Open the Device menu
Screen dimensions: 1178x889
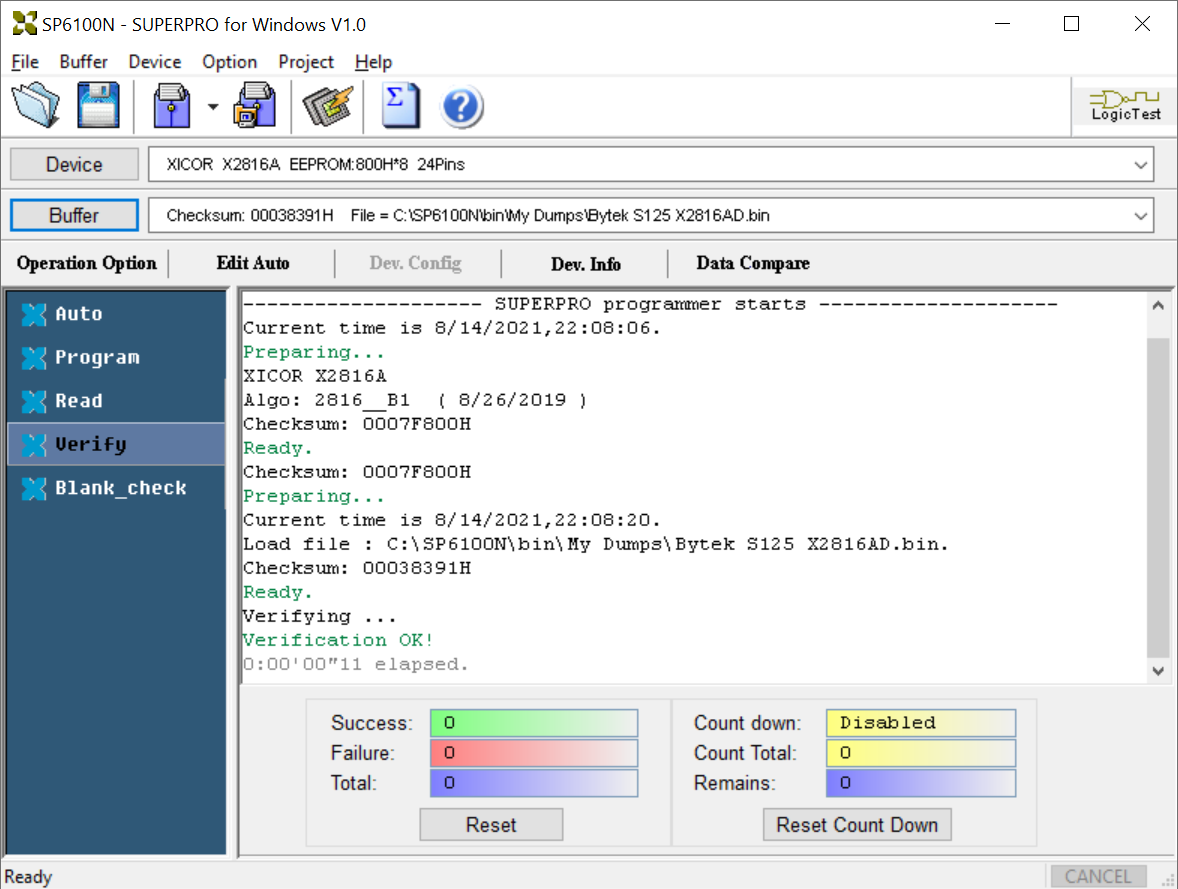[155, 62]
